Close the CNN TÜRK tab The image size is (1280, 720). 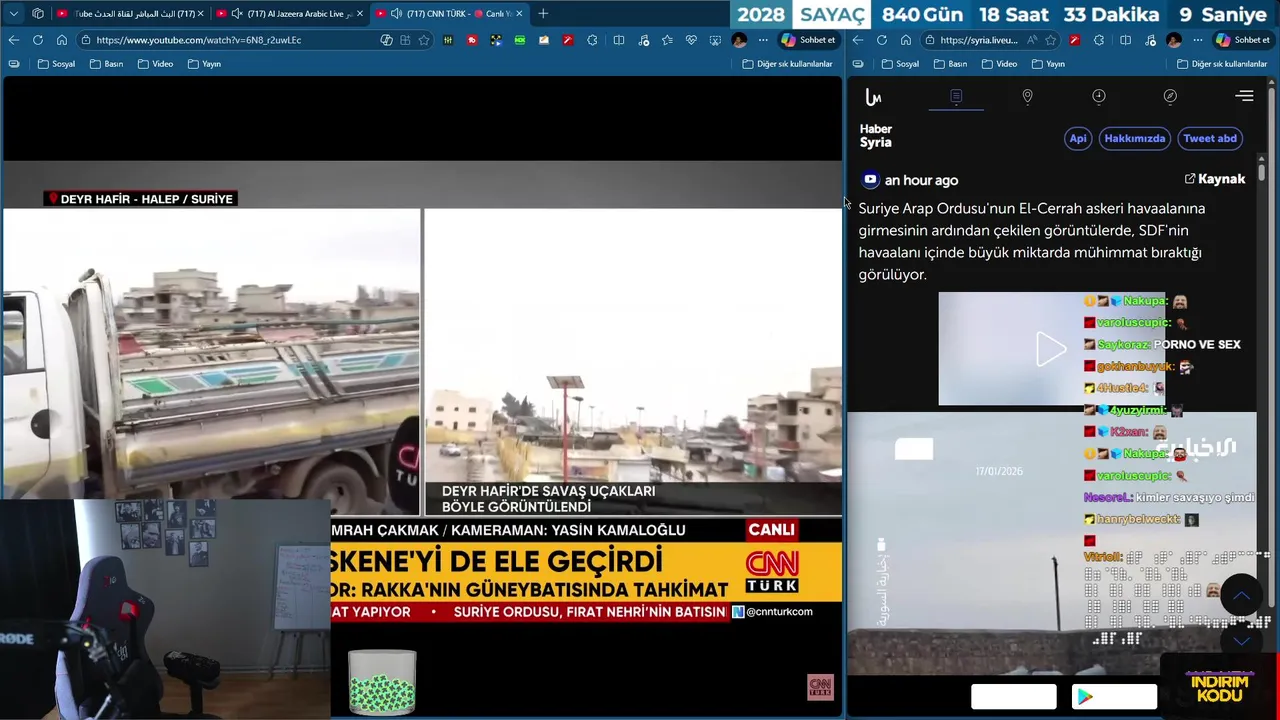coord(519,13)
